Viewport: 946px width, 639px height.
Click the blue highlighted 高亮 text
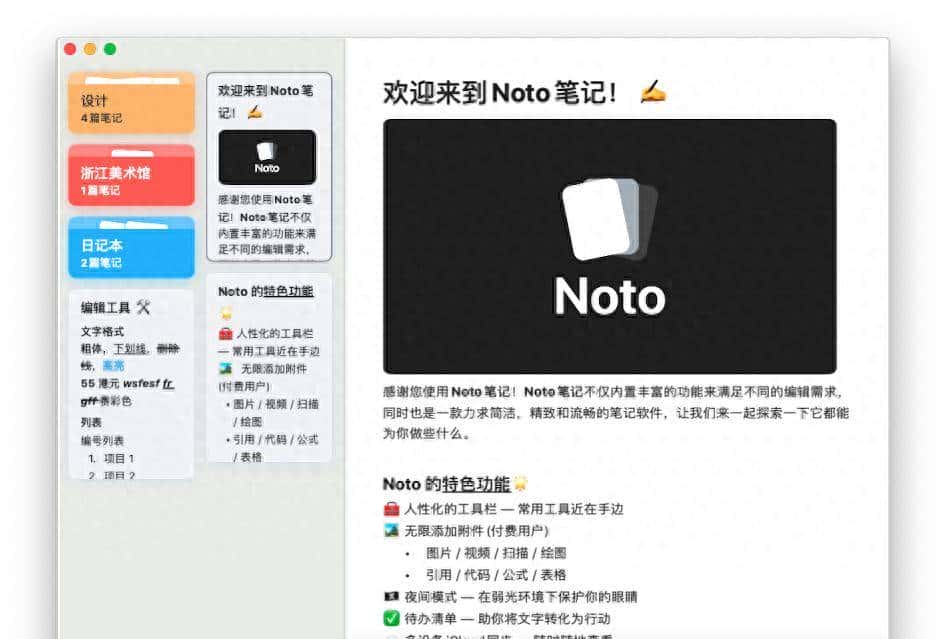pyautogui.click(x=113, y=366)
